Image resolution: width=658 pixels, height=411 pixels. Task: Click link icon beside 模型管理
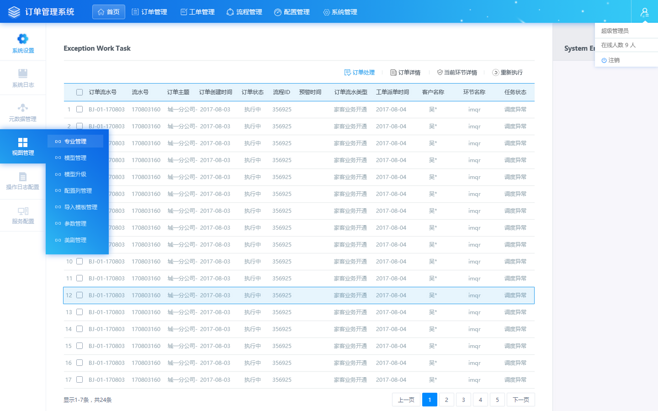coord(58,158)
